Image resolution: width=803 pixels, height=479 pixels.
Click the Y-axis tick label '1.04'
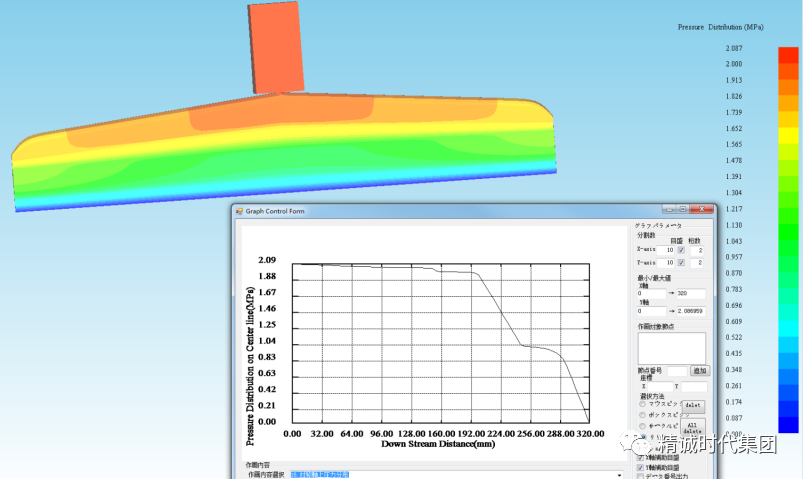(267, 341)
